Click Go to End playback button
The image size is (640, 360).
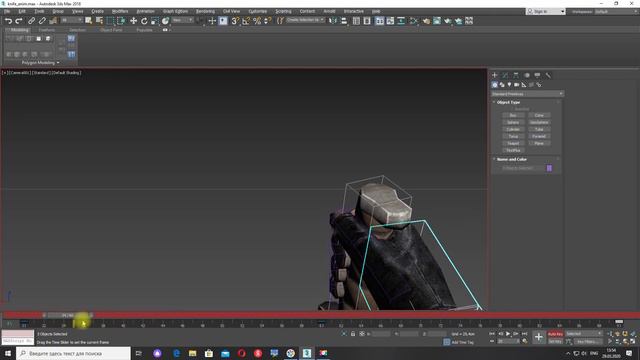525,334
